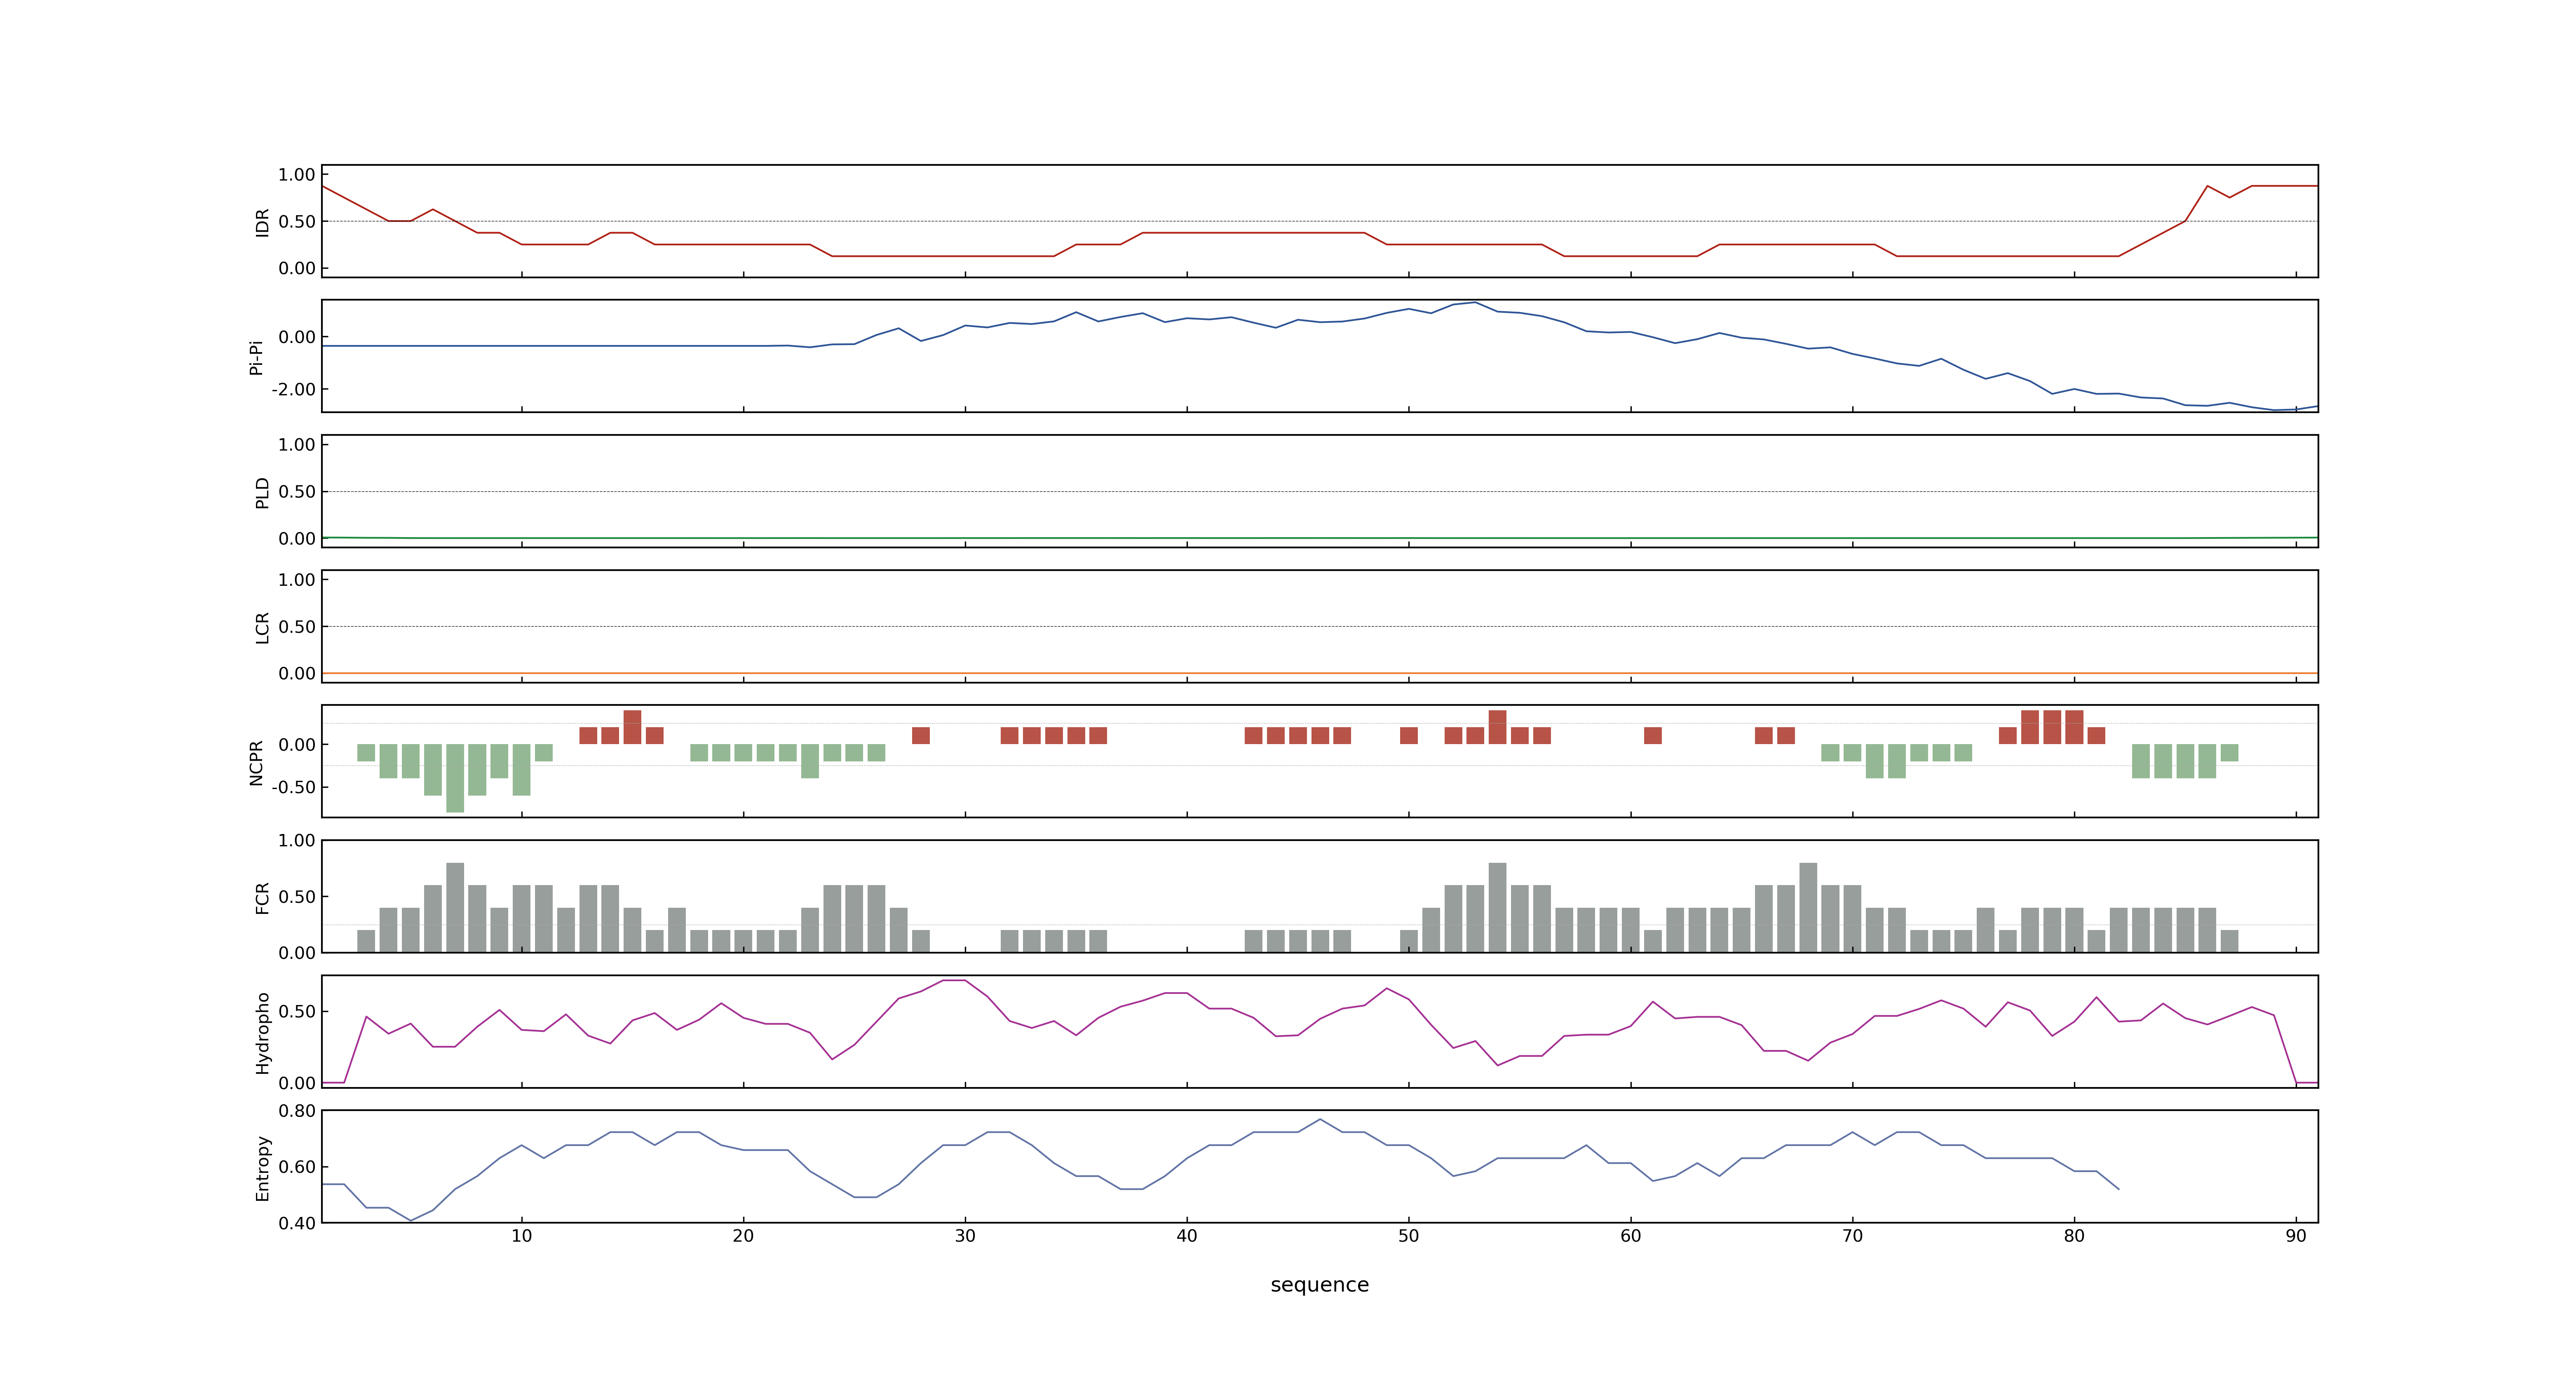Click the FCR axis label
This screenshot has height=1374, width=2576.
click(262, 898)
